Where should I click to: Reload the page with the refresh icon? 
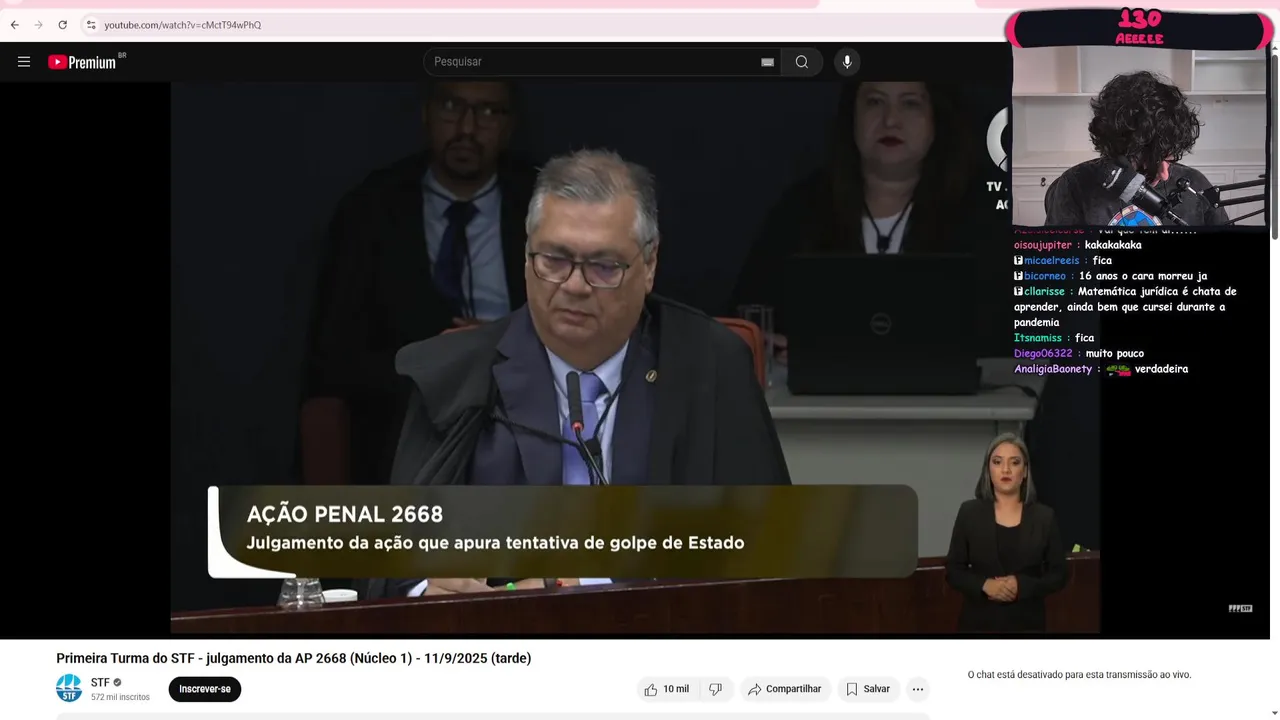tap(62, 25)
